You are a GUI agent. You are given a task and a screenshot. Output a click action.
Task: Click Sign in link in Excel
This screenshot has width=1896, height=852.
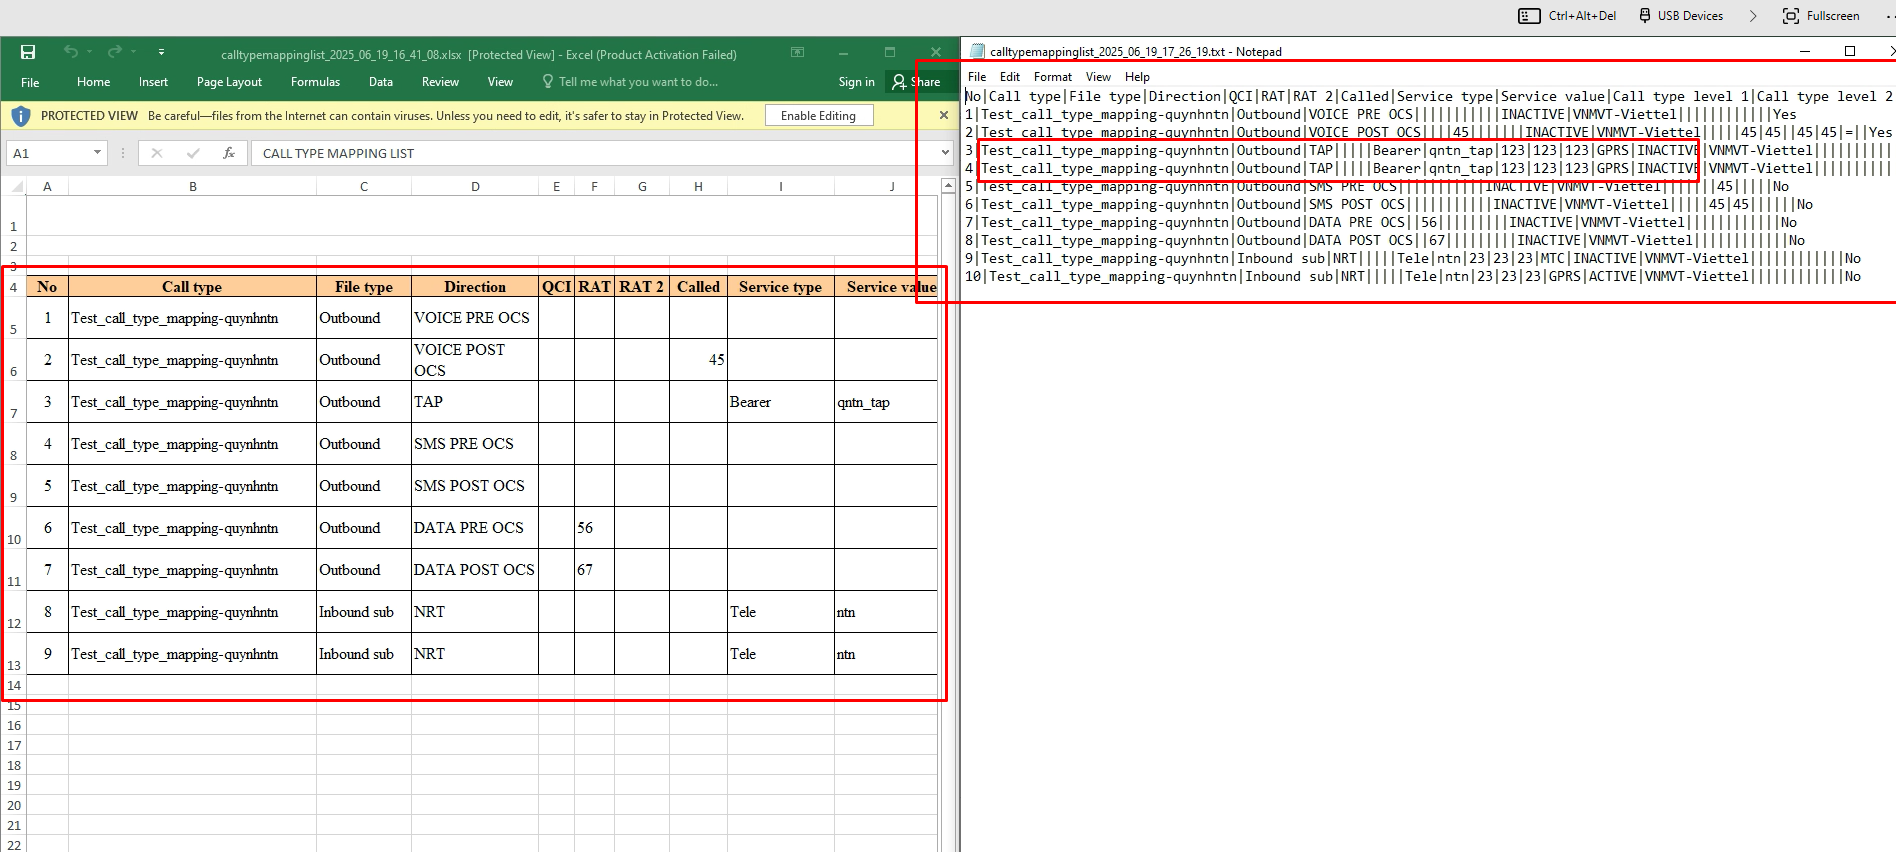tap(856, 82)
